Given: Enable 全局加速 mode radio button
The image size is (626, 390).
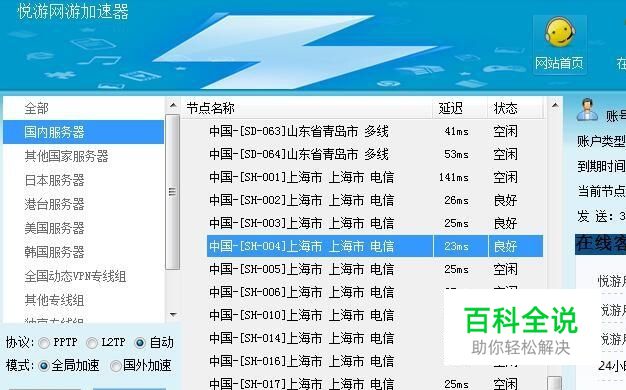Looking at the screenshot, I should pos(44,366).
